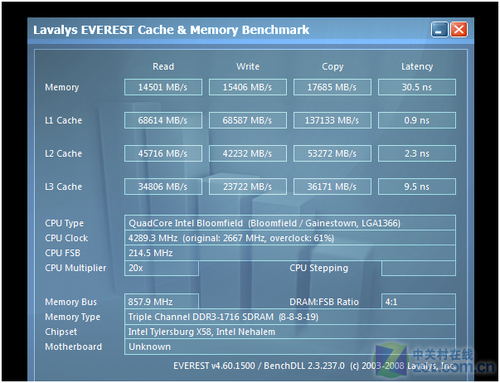Click the L2 Cache row label
Screen dimensions: 500x383
click(x=63, y=154)
